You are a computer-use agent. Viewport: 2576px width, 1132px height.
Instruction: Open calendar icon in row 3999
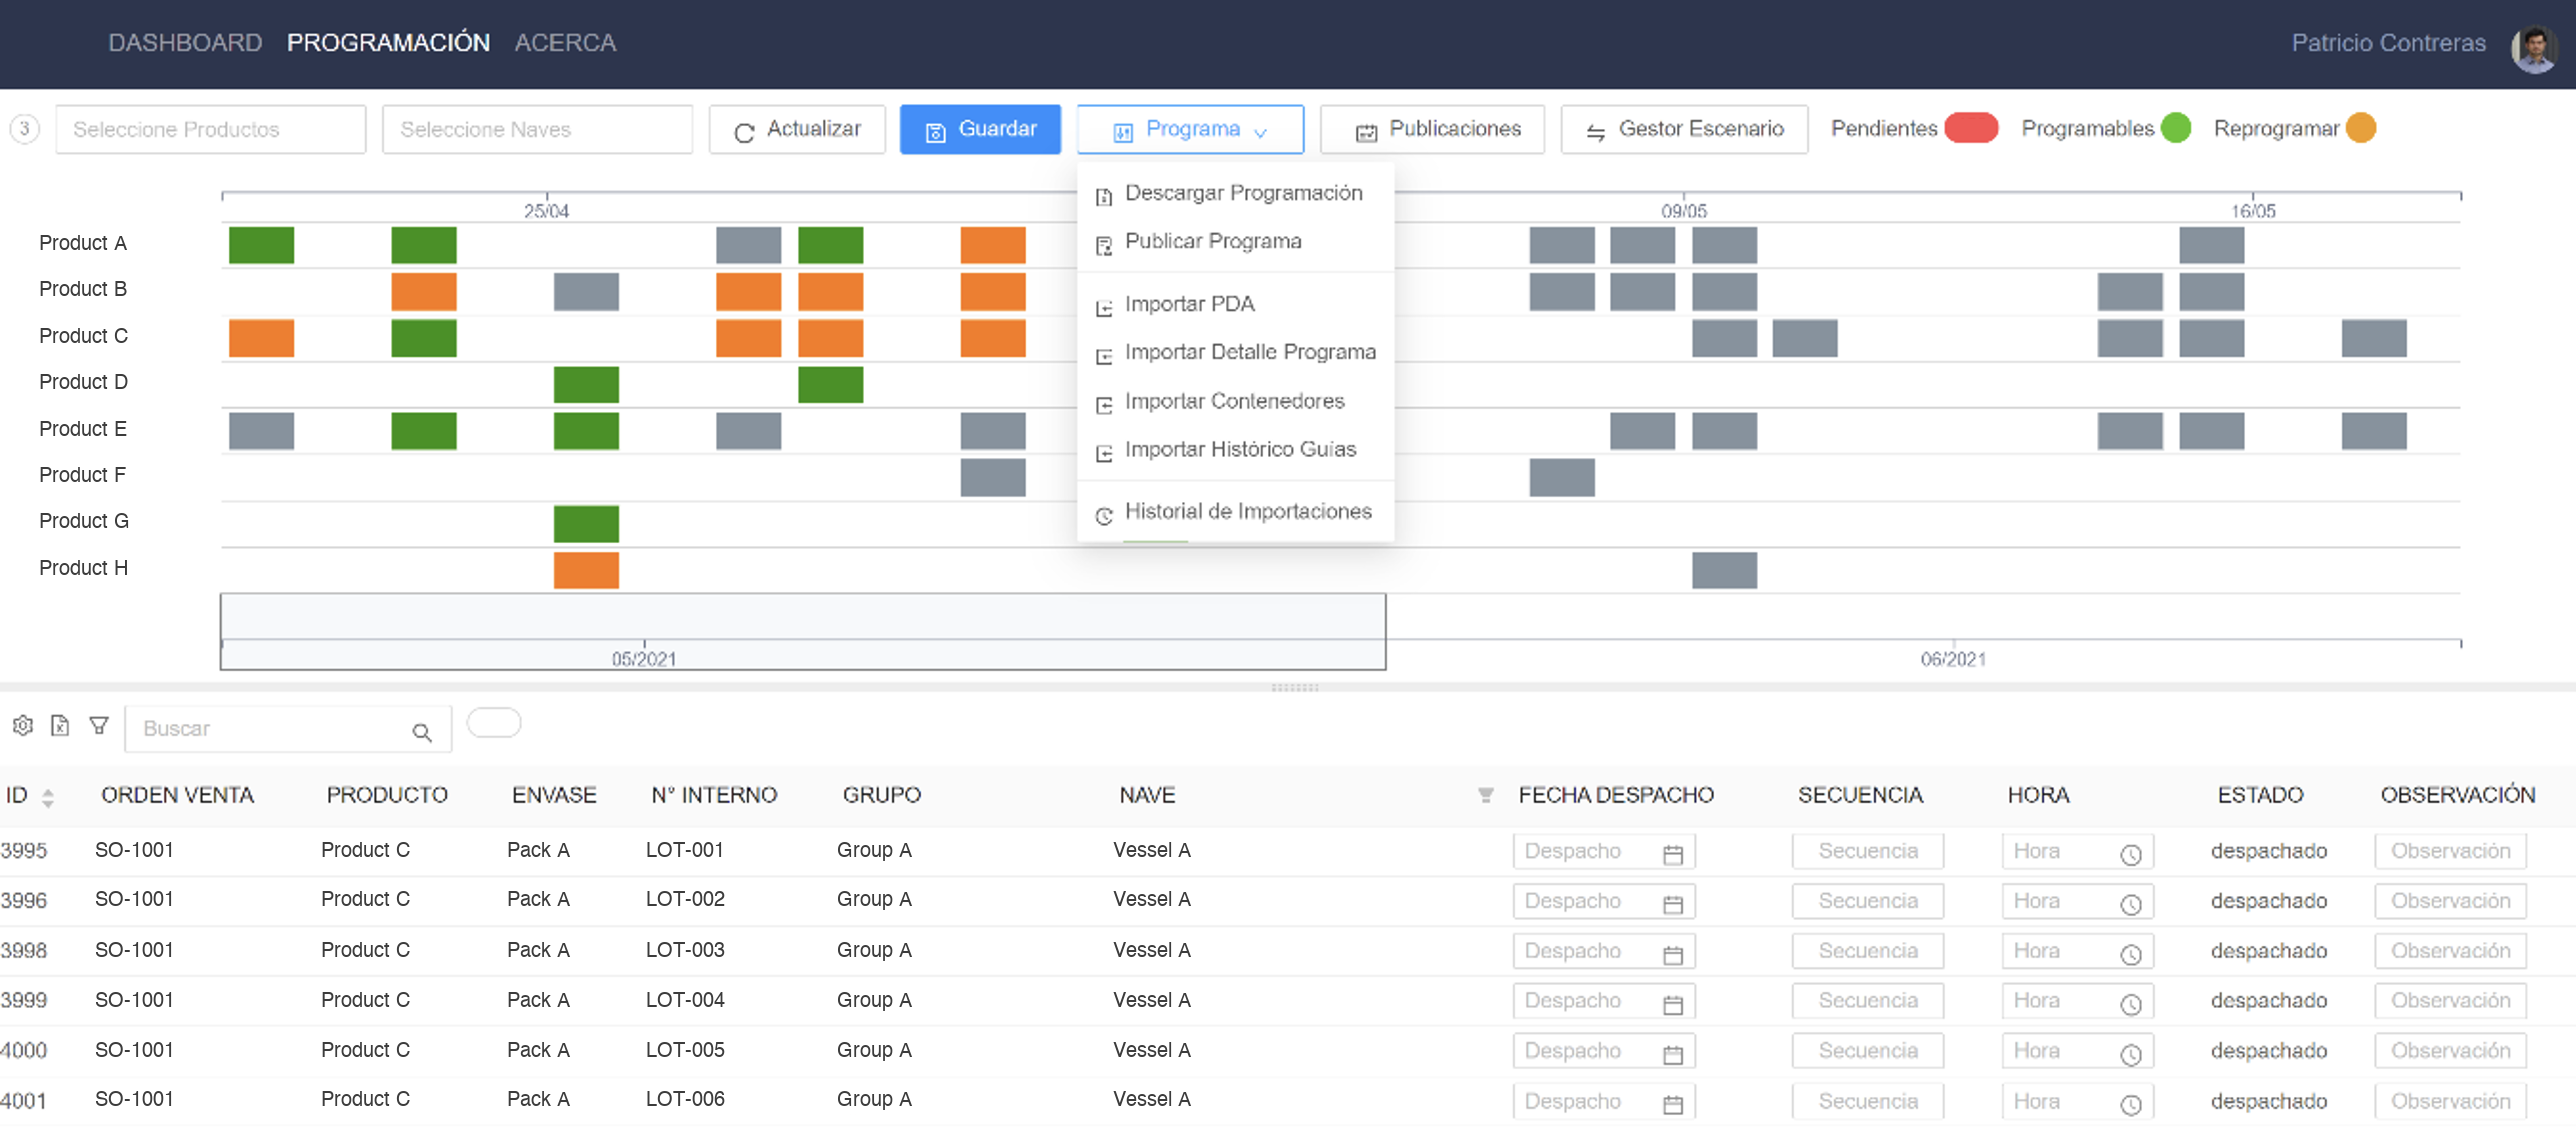point(1672,1003)
